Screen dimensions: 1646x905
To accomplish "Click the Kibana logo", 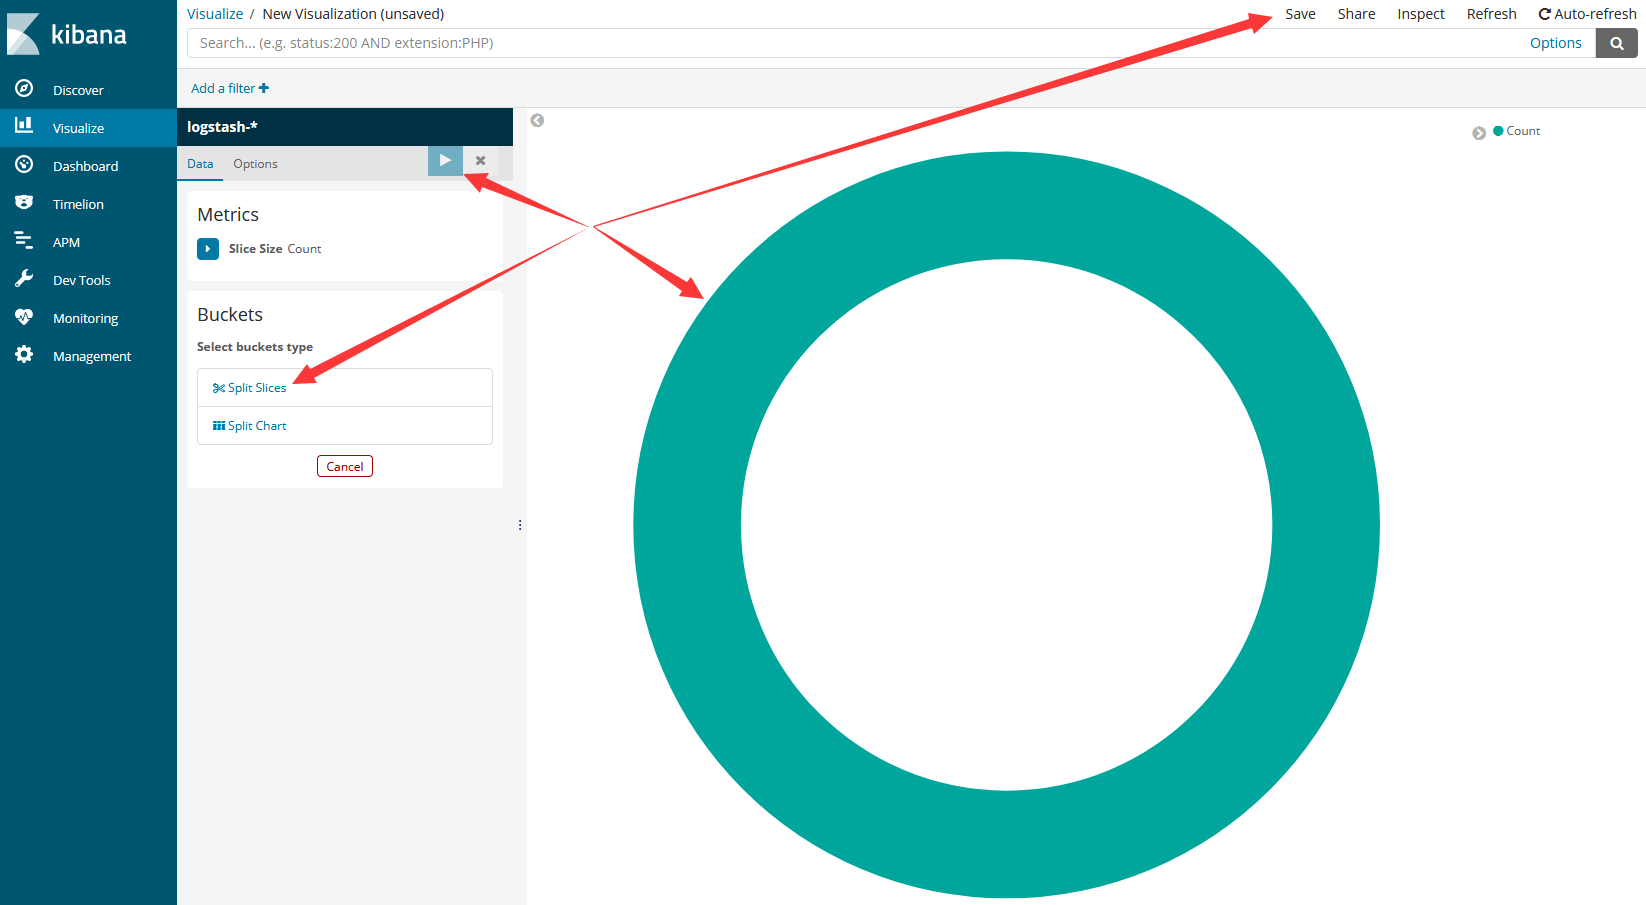I will point(67,34).
